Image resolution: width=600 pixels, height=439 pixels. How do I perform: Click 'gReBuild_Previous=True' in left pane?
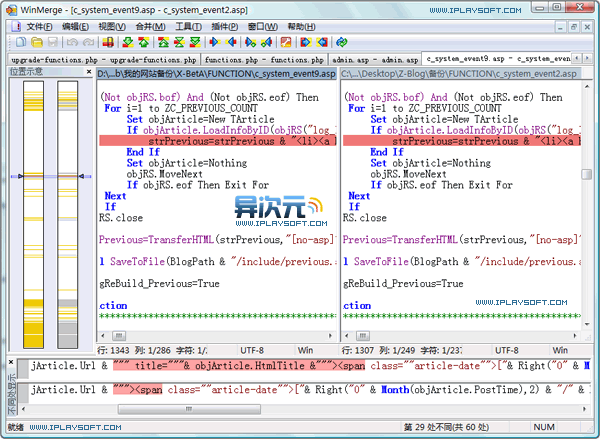(x=160, y=284)
